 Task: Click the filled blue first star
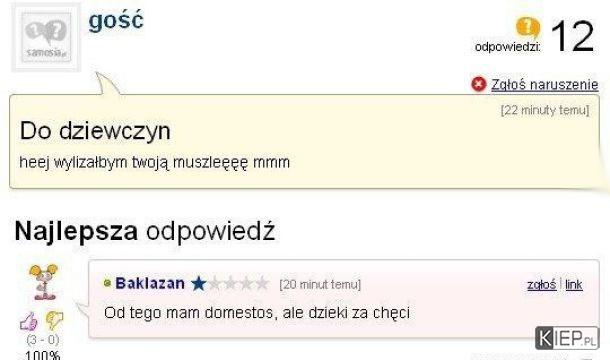tap(199, 283)
